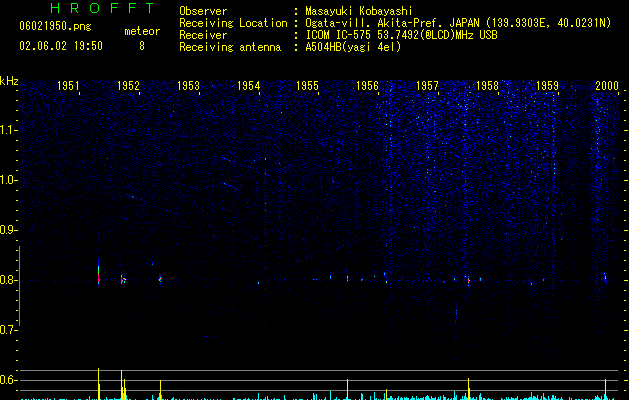
Task: Click observer name Masayuki Kobayashi
Action: [359, 11]
